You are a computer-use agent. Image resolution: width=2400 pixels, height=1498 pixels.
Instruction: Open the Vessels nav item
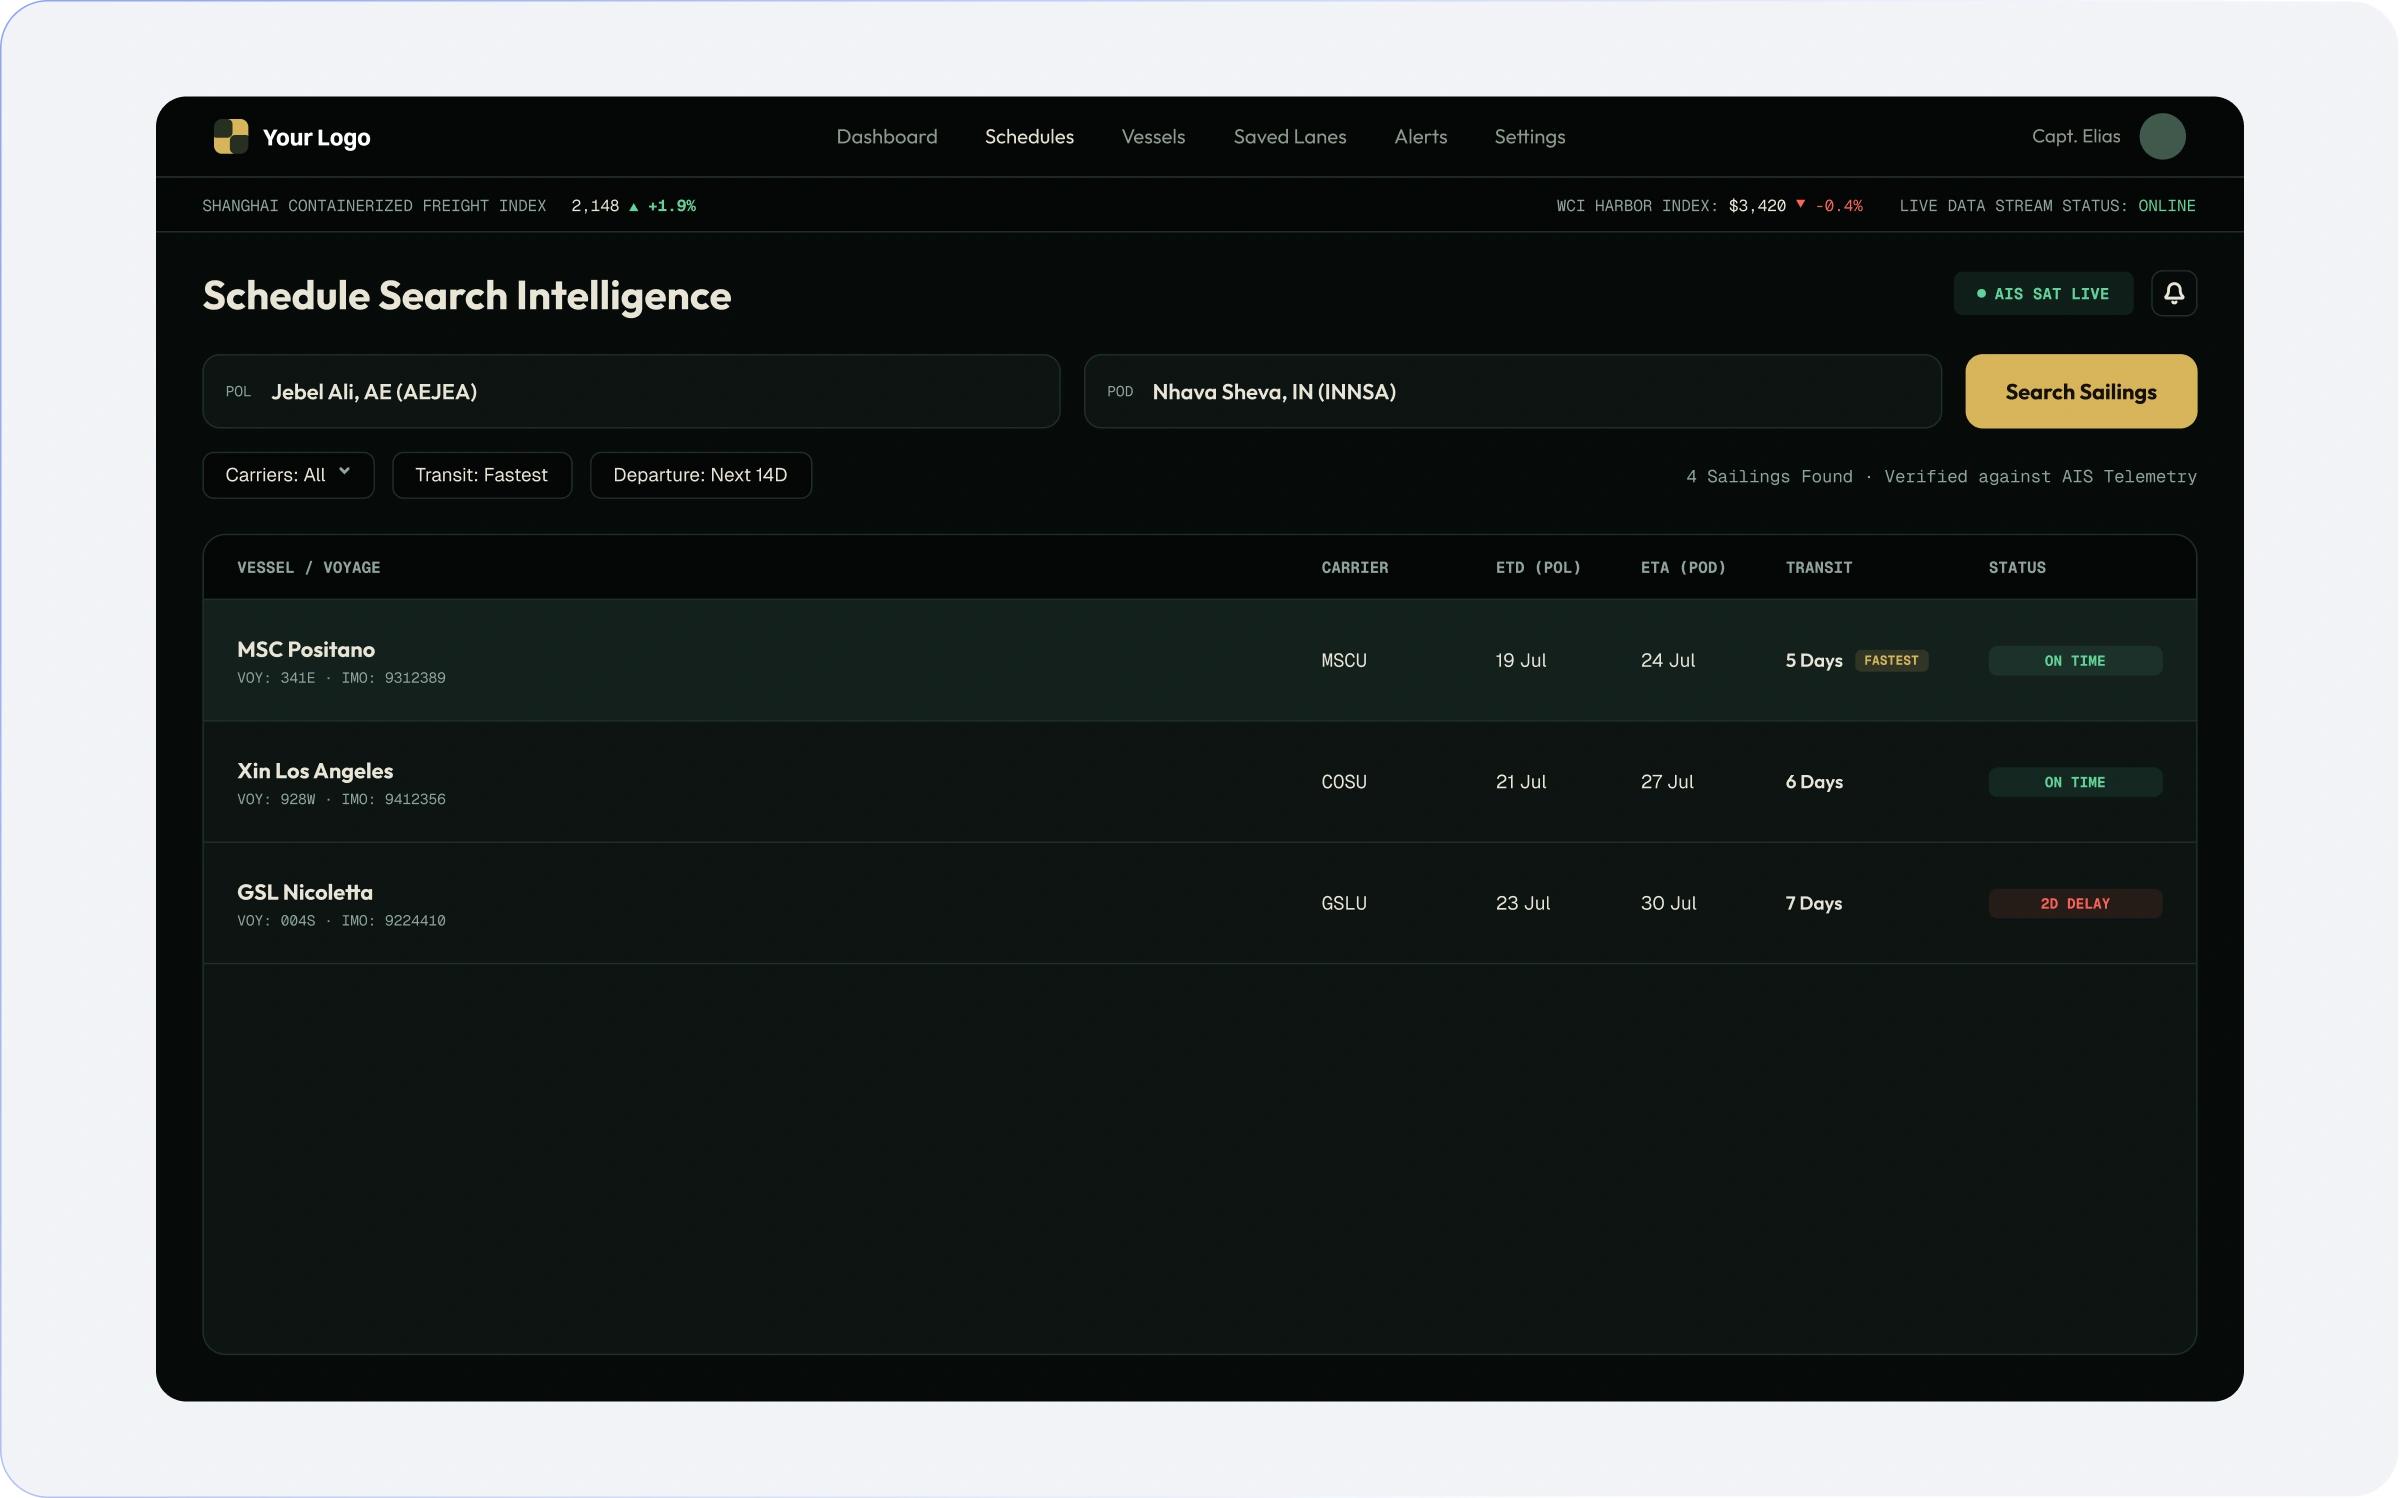[1153, 136]
